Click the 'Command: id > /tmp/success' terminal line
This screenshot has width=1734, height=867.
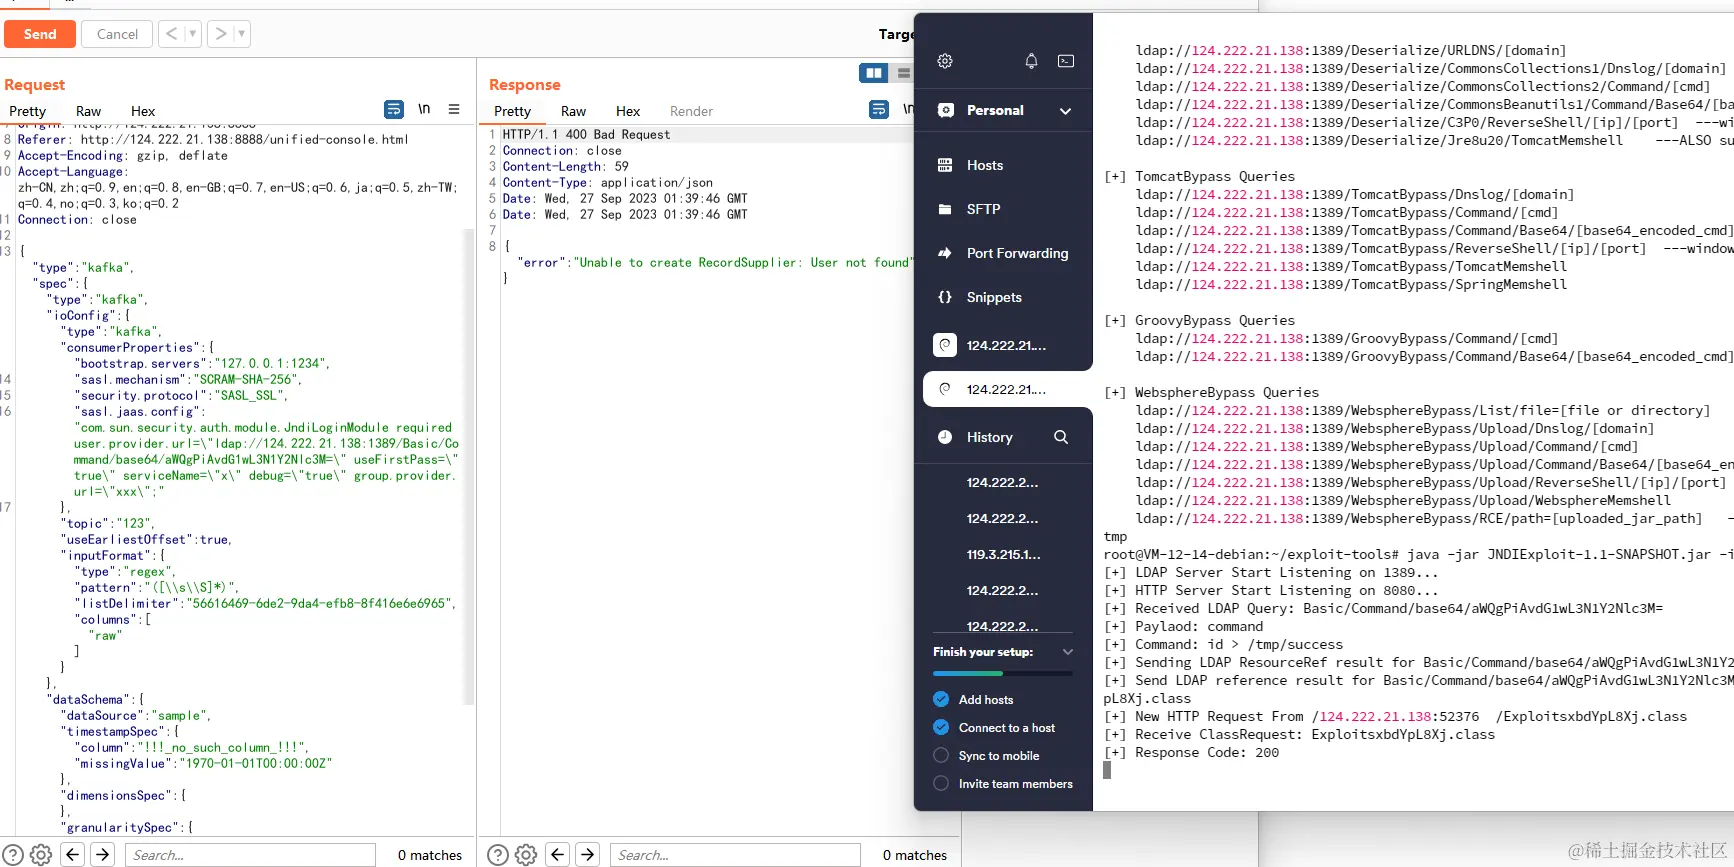(x=1223, y=644)
